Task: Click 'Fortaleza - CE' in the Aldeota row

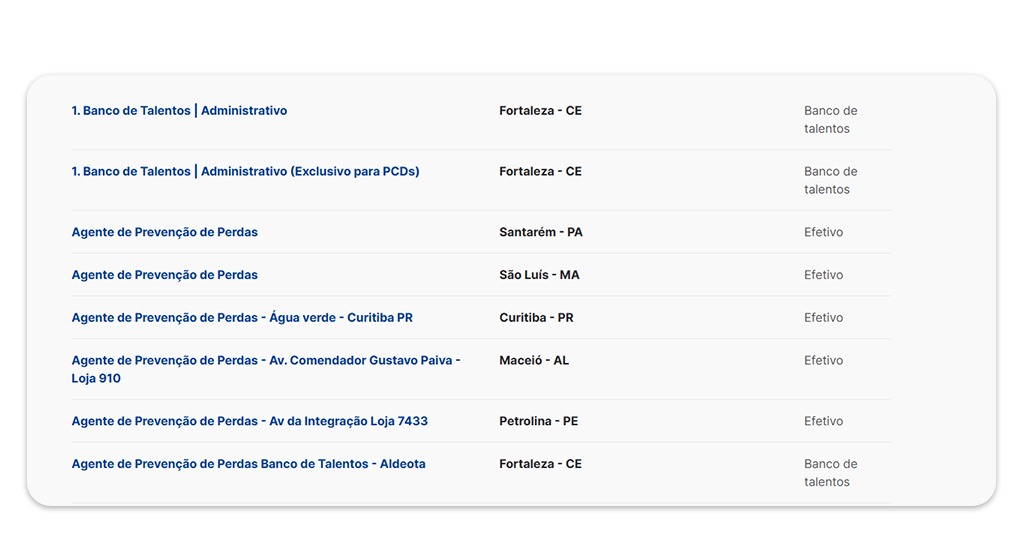Action: pyautogui.click(x=540, y=464)
